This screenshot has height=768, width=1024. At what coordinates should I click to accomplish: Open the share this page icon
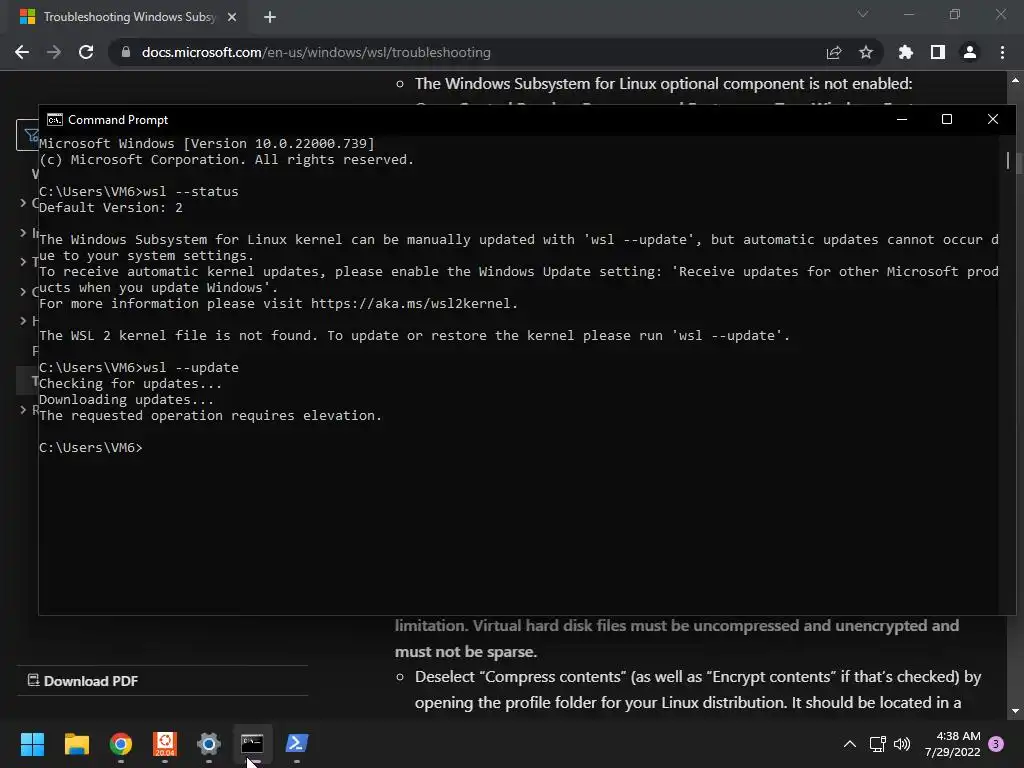coord(834,52)
